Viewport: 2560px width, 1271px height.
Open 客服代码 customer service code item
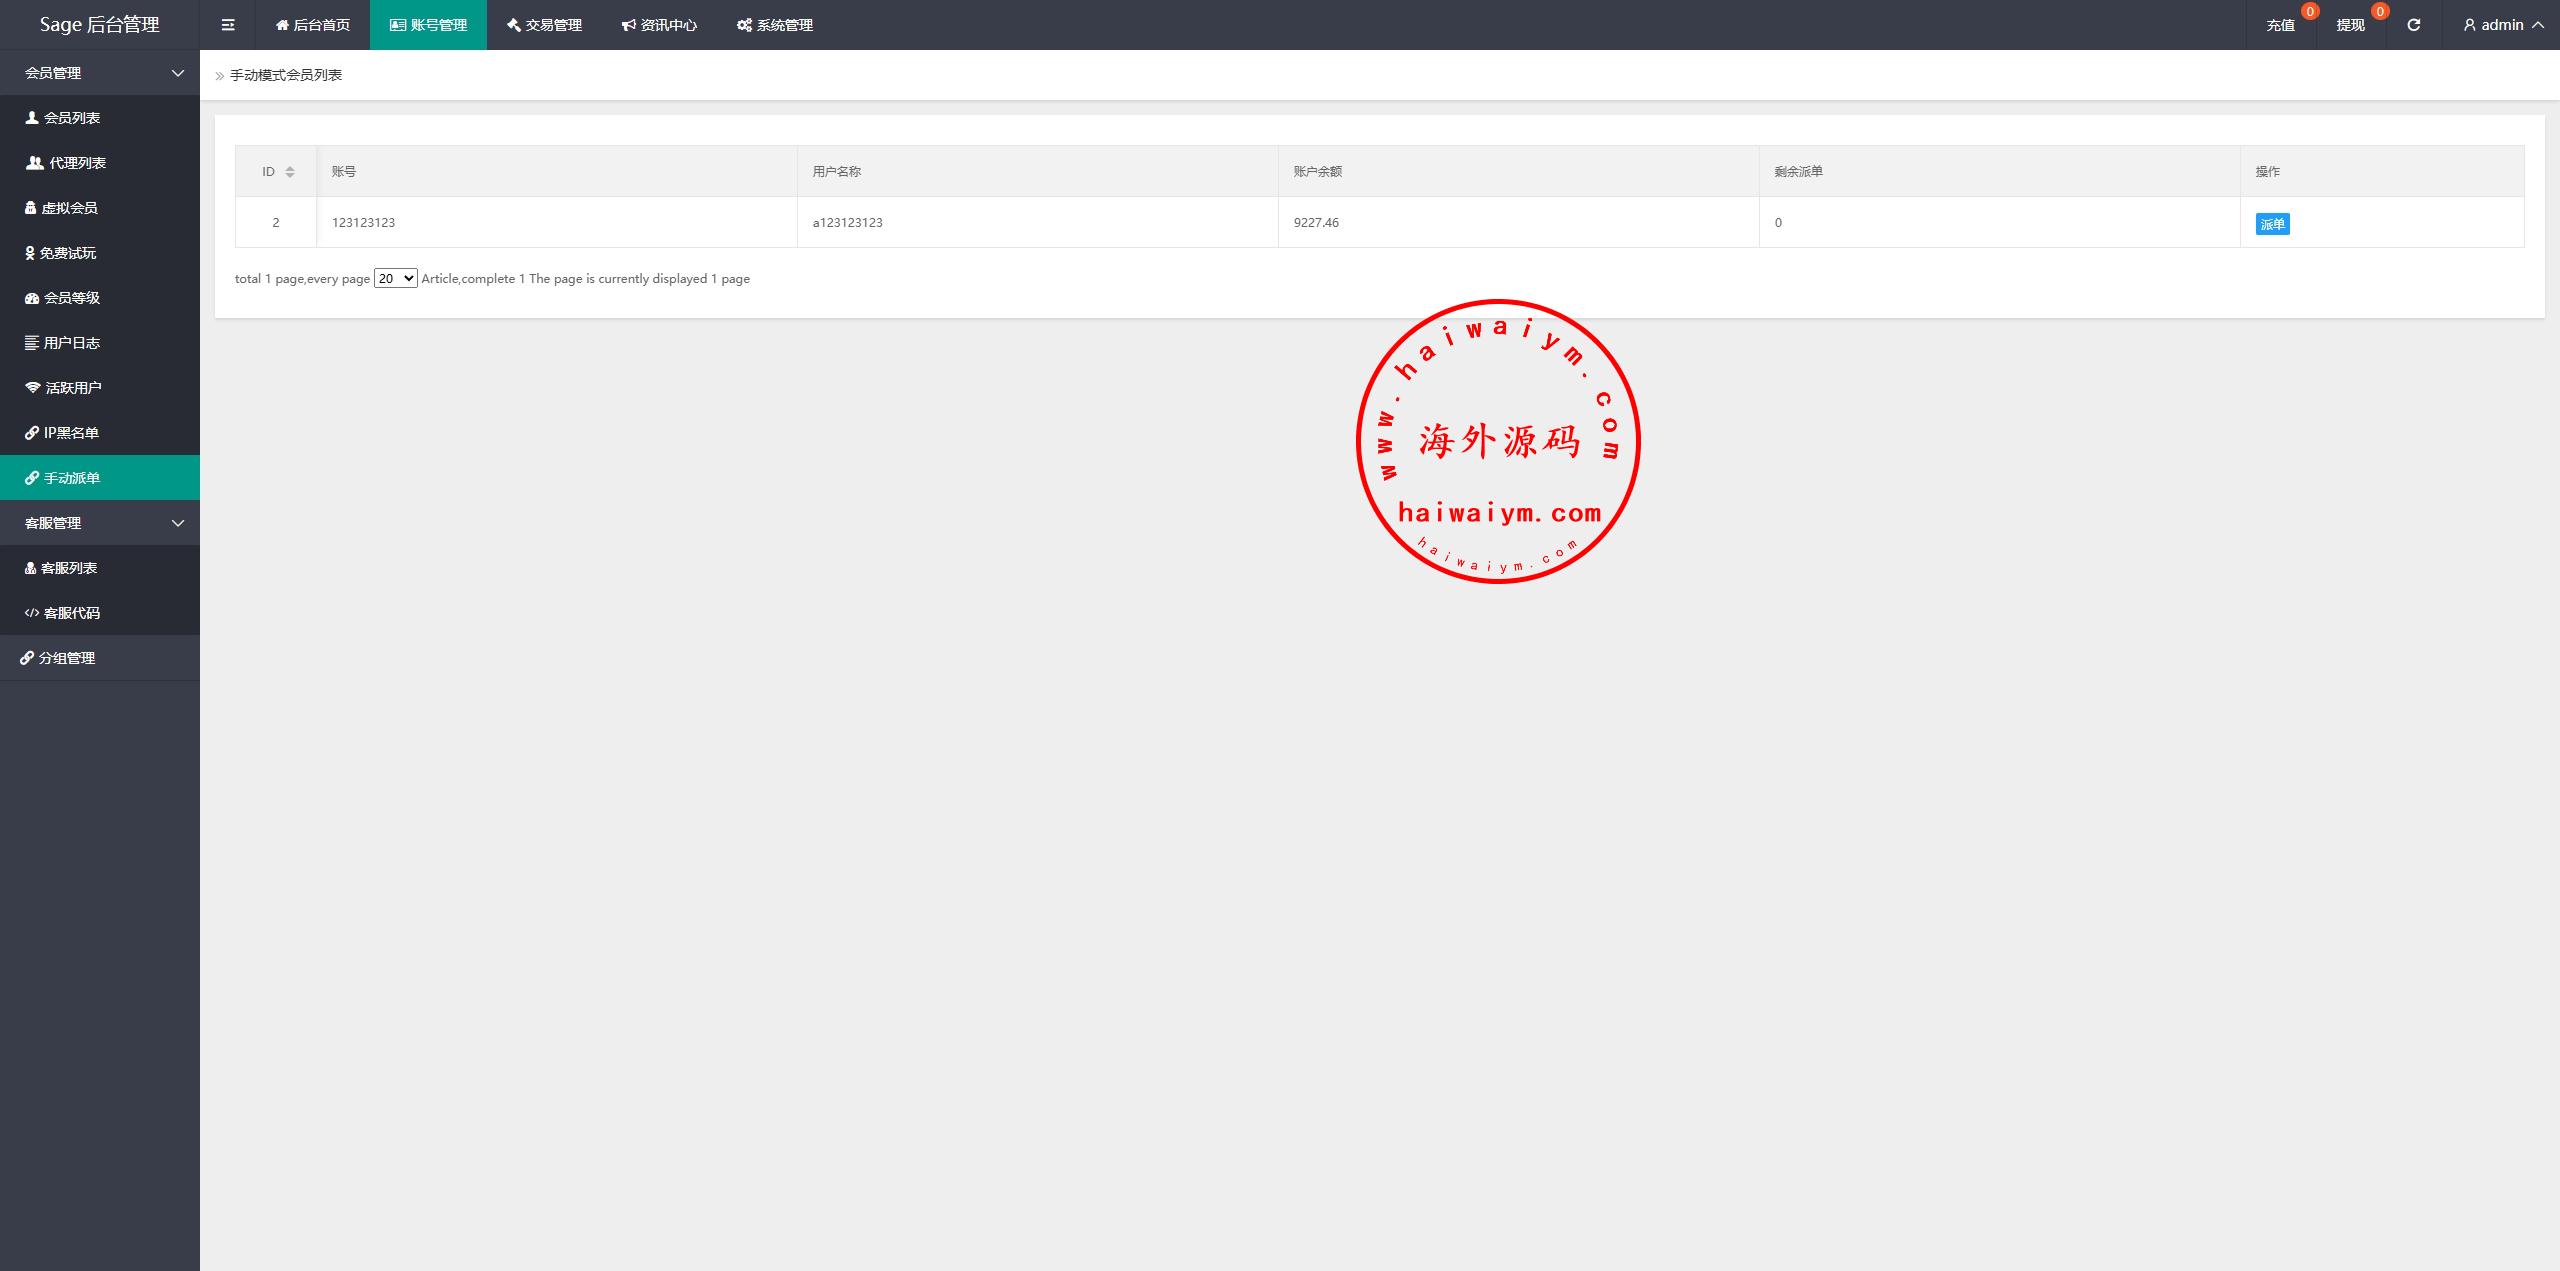point(71,613)
